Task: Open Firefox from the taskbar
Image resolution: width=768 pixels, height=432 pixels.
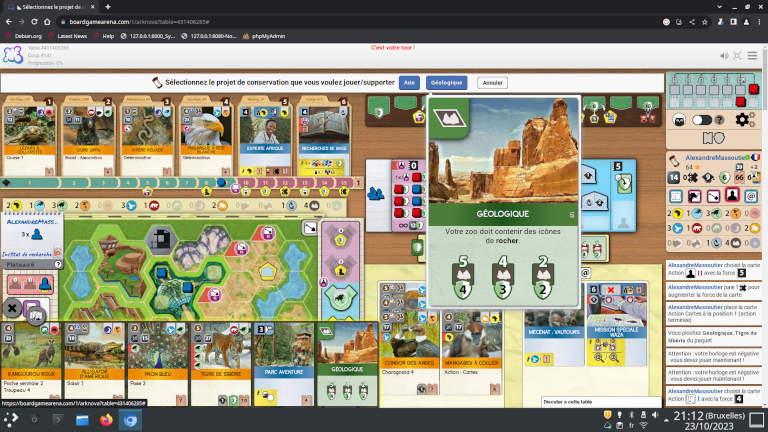Action: coord(106,420)
